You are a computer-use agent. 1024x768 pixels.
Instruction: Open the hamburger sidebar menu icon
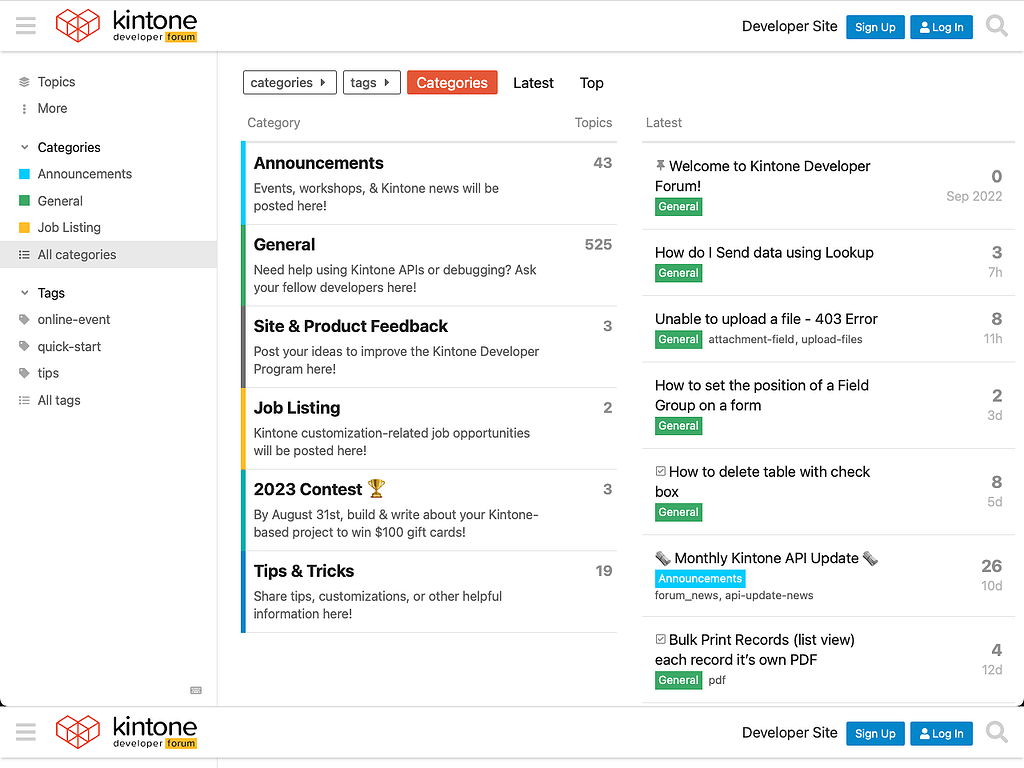point(26,27)
